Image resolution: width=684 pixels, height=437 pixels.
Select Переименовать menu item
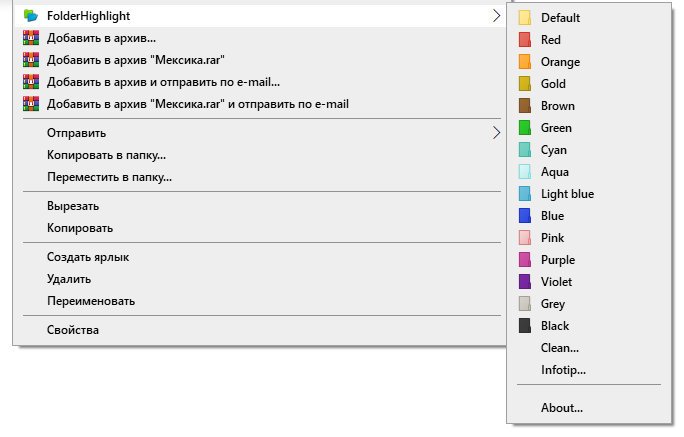click(260, 301)
